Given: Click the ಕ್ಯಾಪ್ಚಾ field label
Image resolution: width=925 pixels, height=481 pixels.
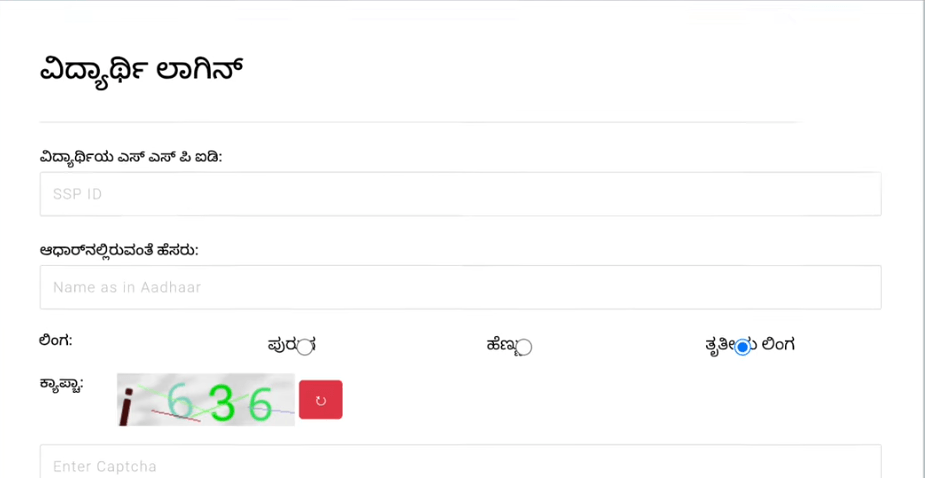Looking at the screenshot, I should pos(61,383).
